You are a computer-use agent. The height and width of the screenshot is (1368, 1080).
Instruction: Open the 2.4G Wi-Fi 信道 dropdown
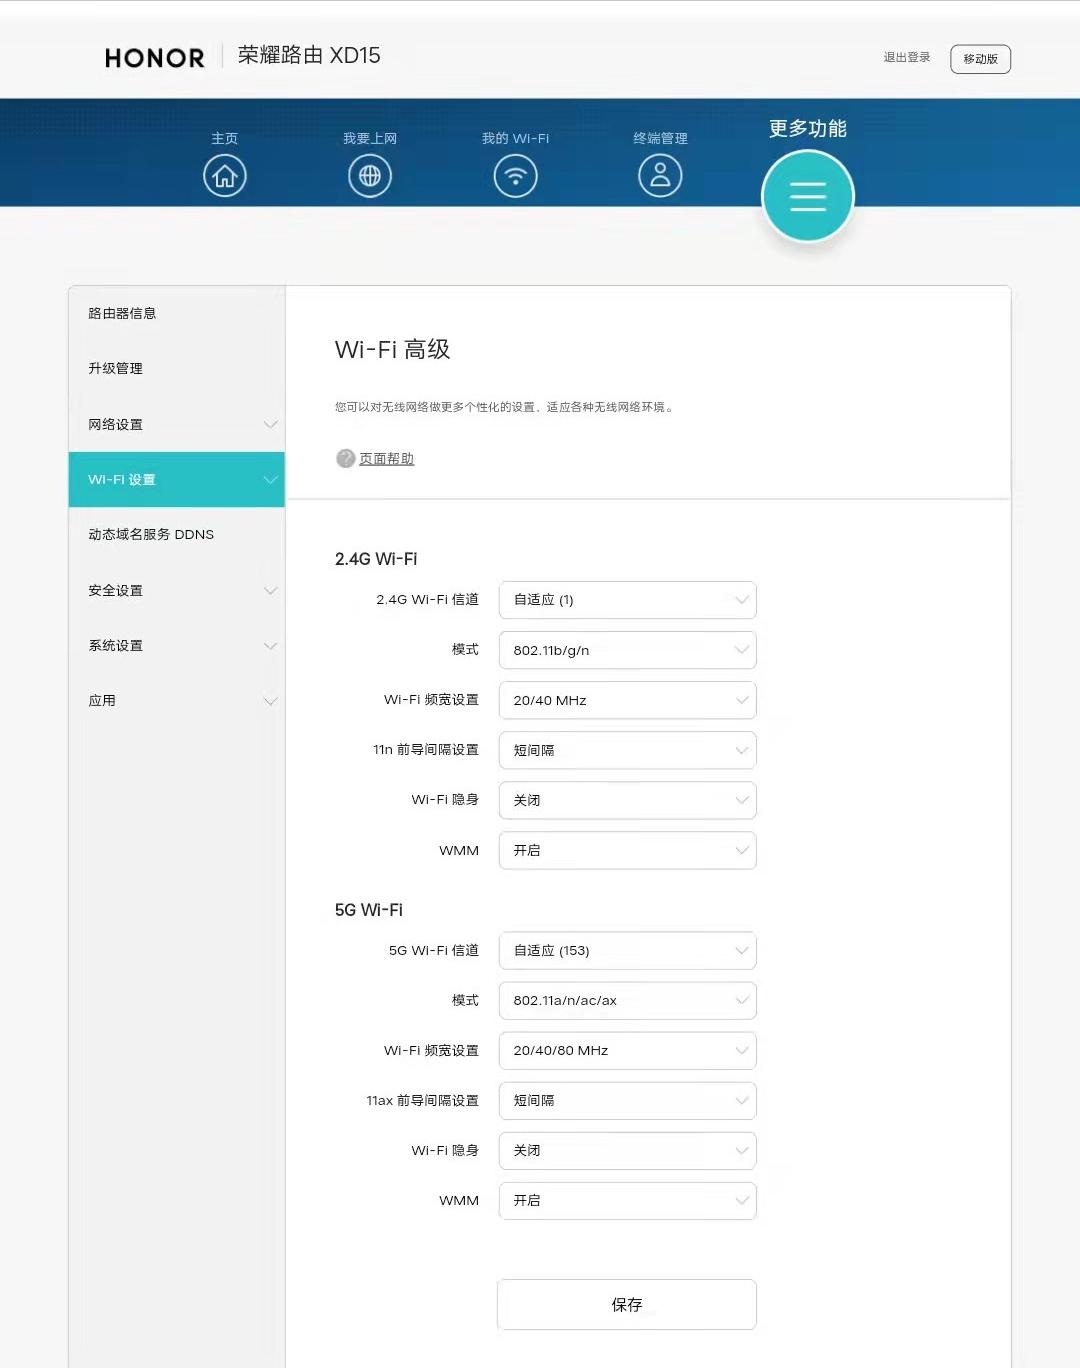627,600
